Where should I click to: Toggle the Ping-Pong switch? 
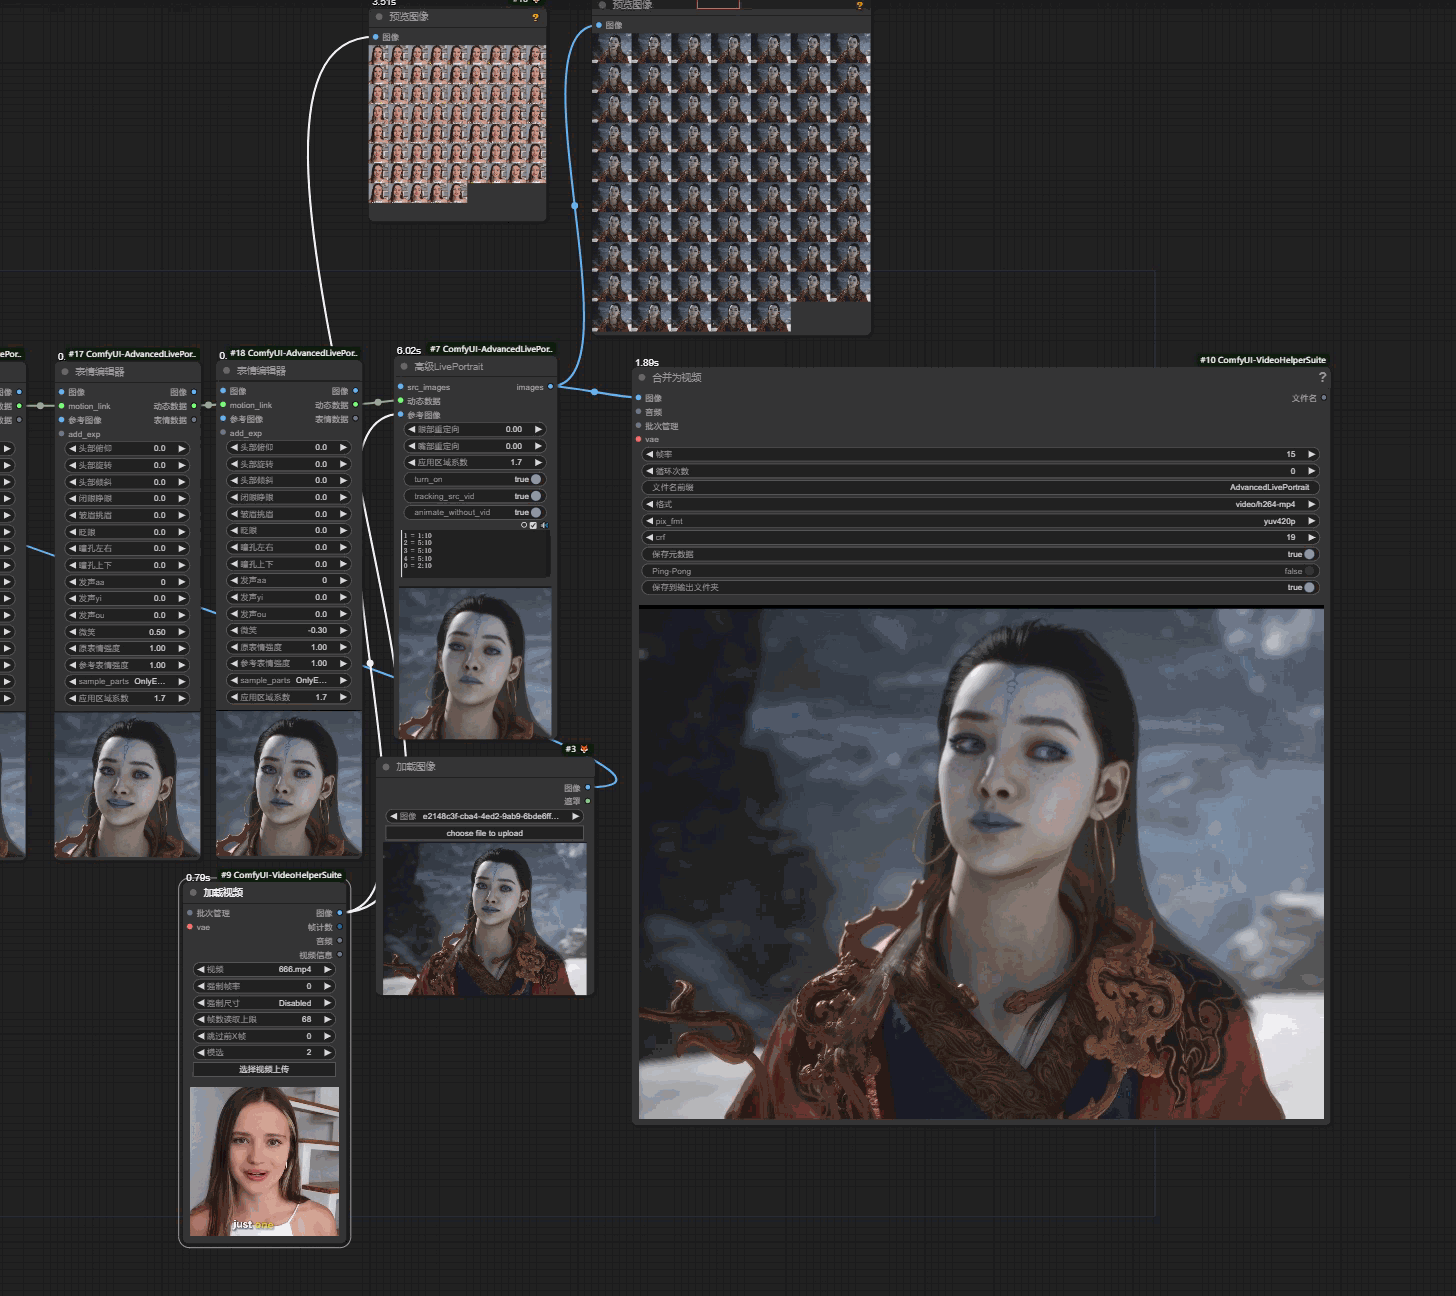1309,571
